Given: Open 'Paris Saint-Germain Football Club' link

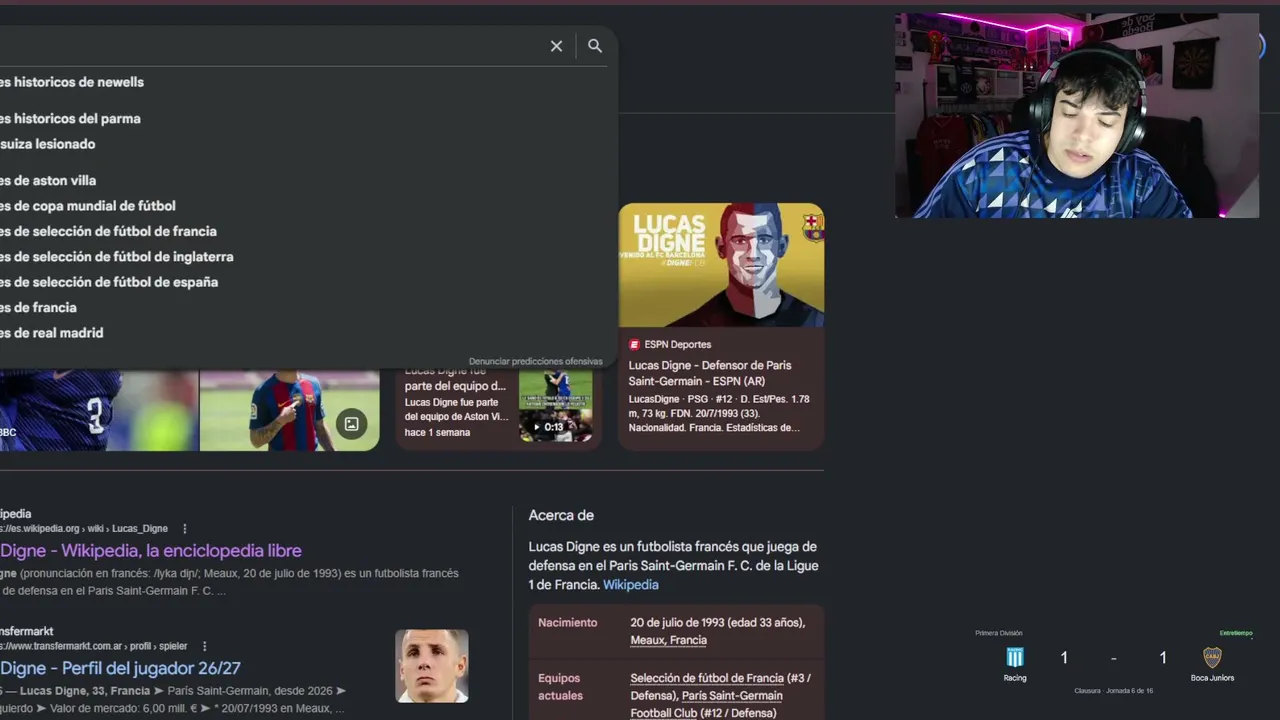Looking at the screenshot, I should tap(706, 704).
